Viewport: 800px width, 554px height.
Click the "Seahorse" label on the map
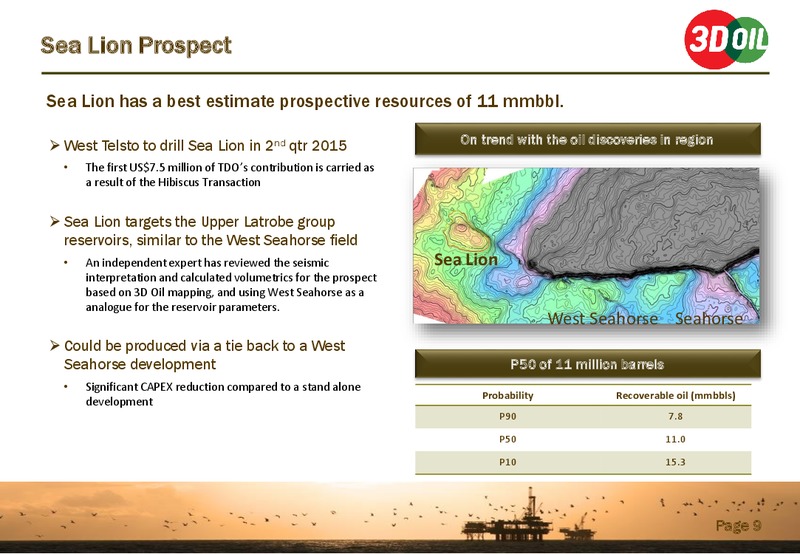709,318
